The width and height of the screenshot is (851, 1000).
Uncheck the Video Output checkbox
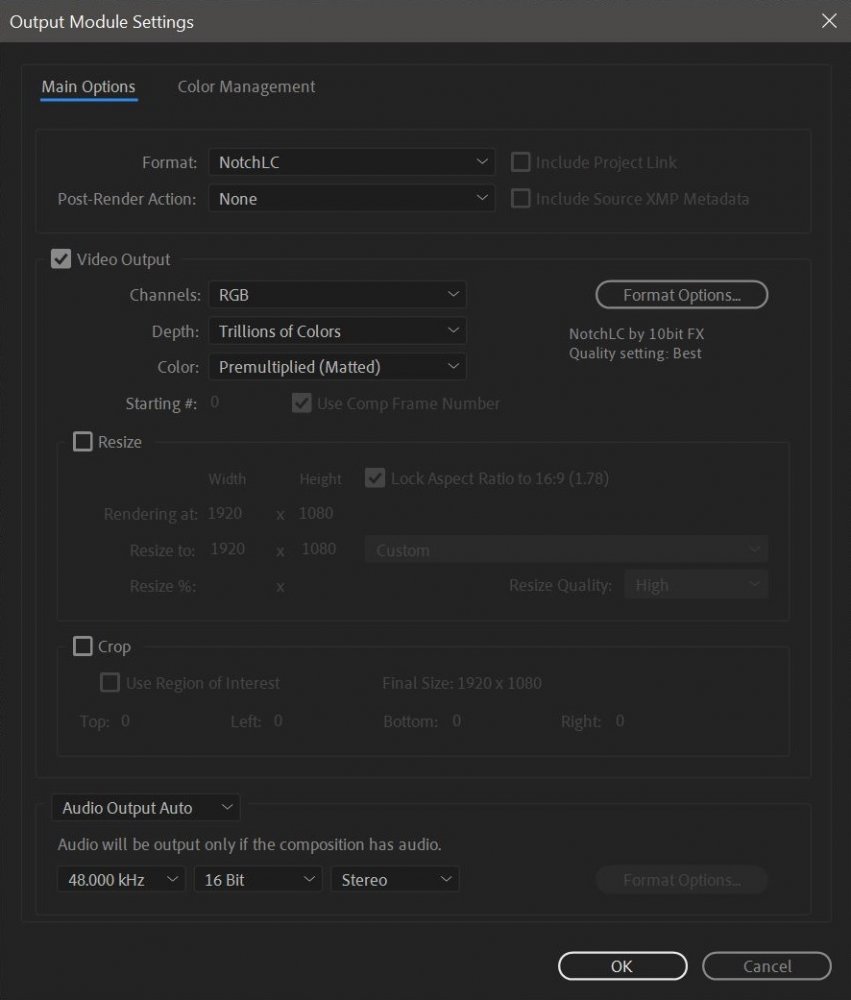61,260
